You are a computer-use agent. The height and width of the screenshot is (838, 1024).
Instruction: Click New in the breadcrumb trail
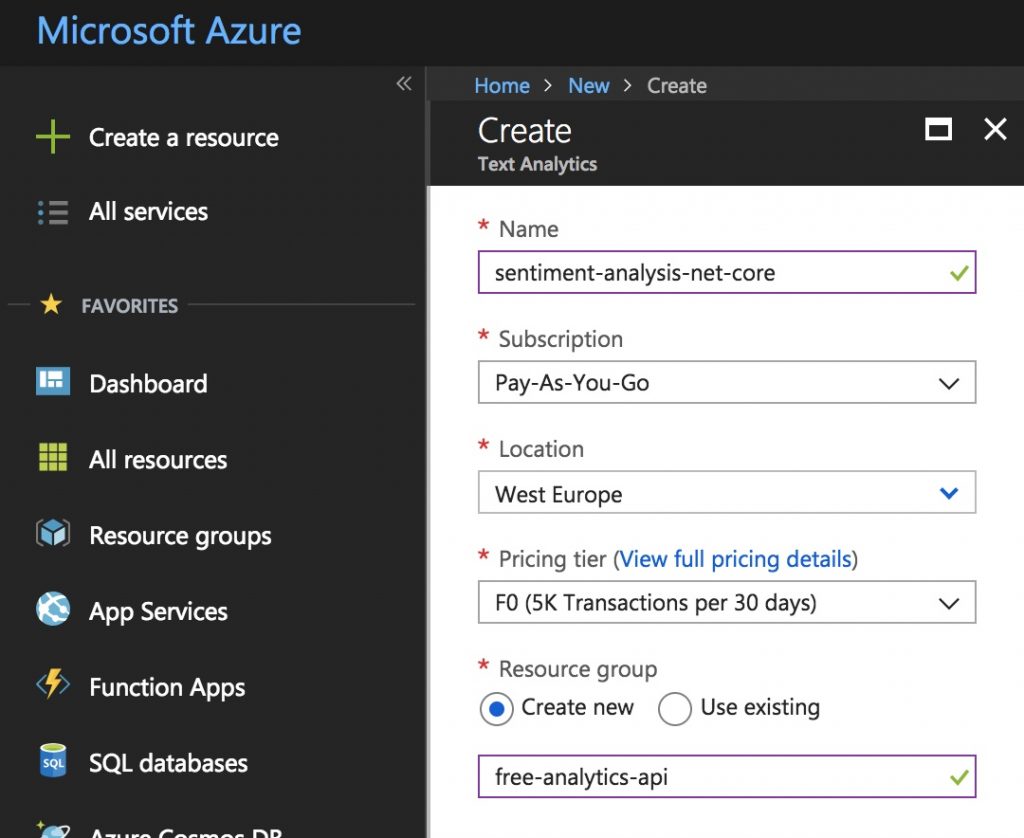[x=589, y=86]
